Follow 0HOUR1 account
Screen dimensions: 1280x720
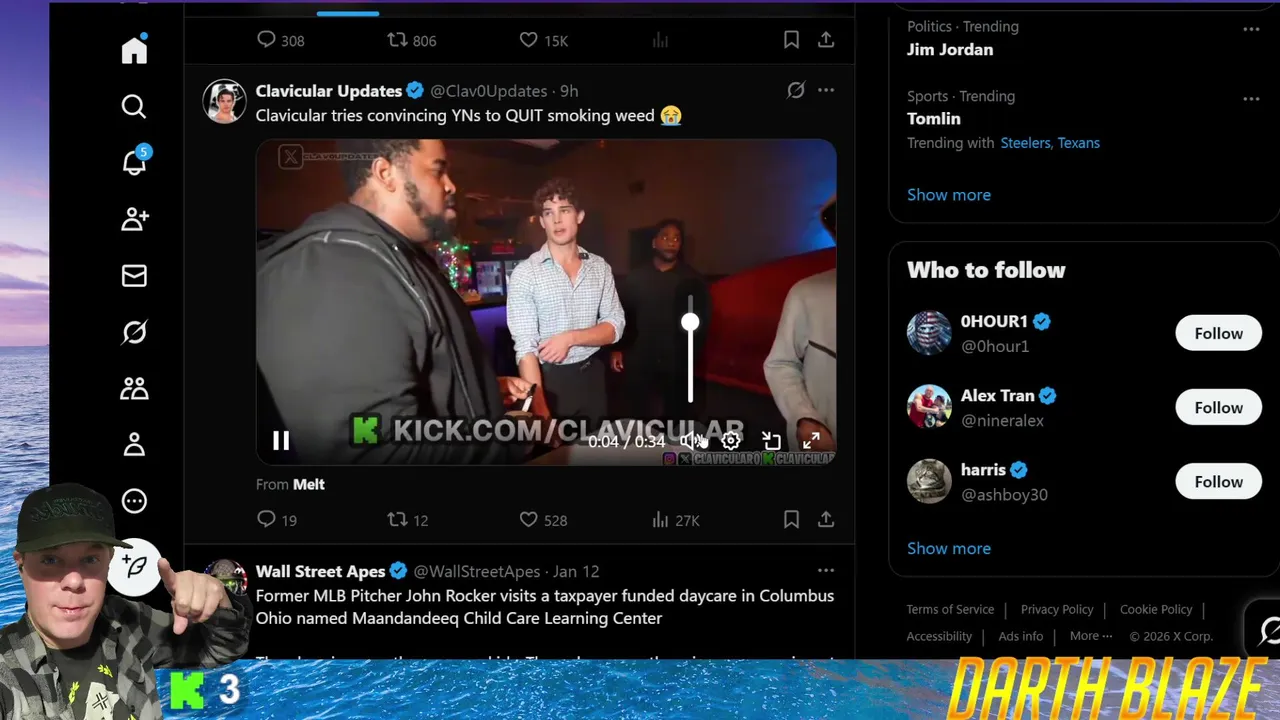click(1218, 333)
